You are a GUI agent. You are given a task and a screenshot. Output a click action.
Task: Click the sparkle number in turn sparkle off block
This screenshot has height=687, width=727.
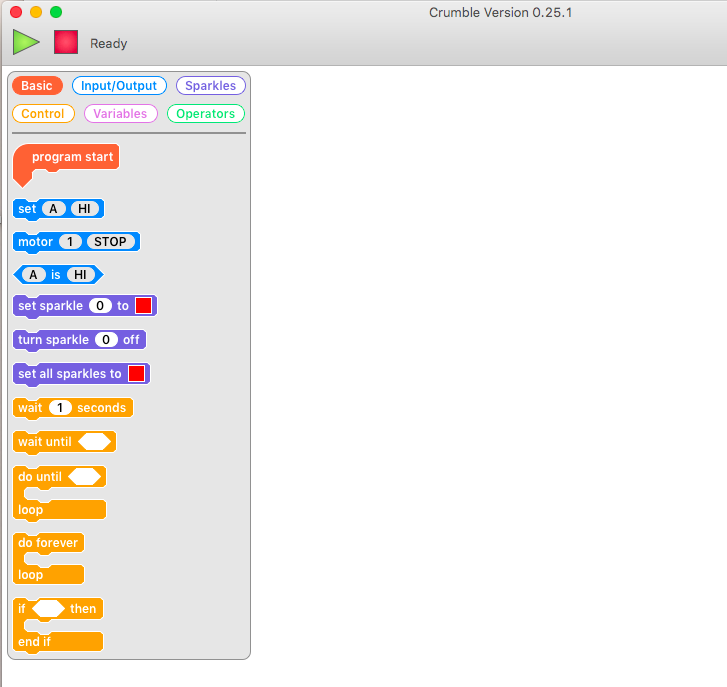[106, 340]
